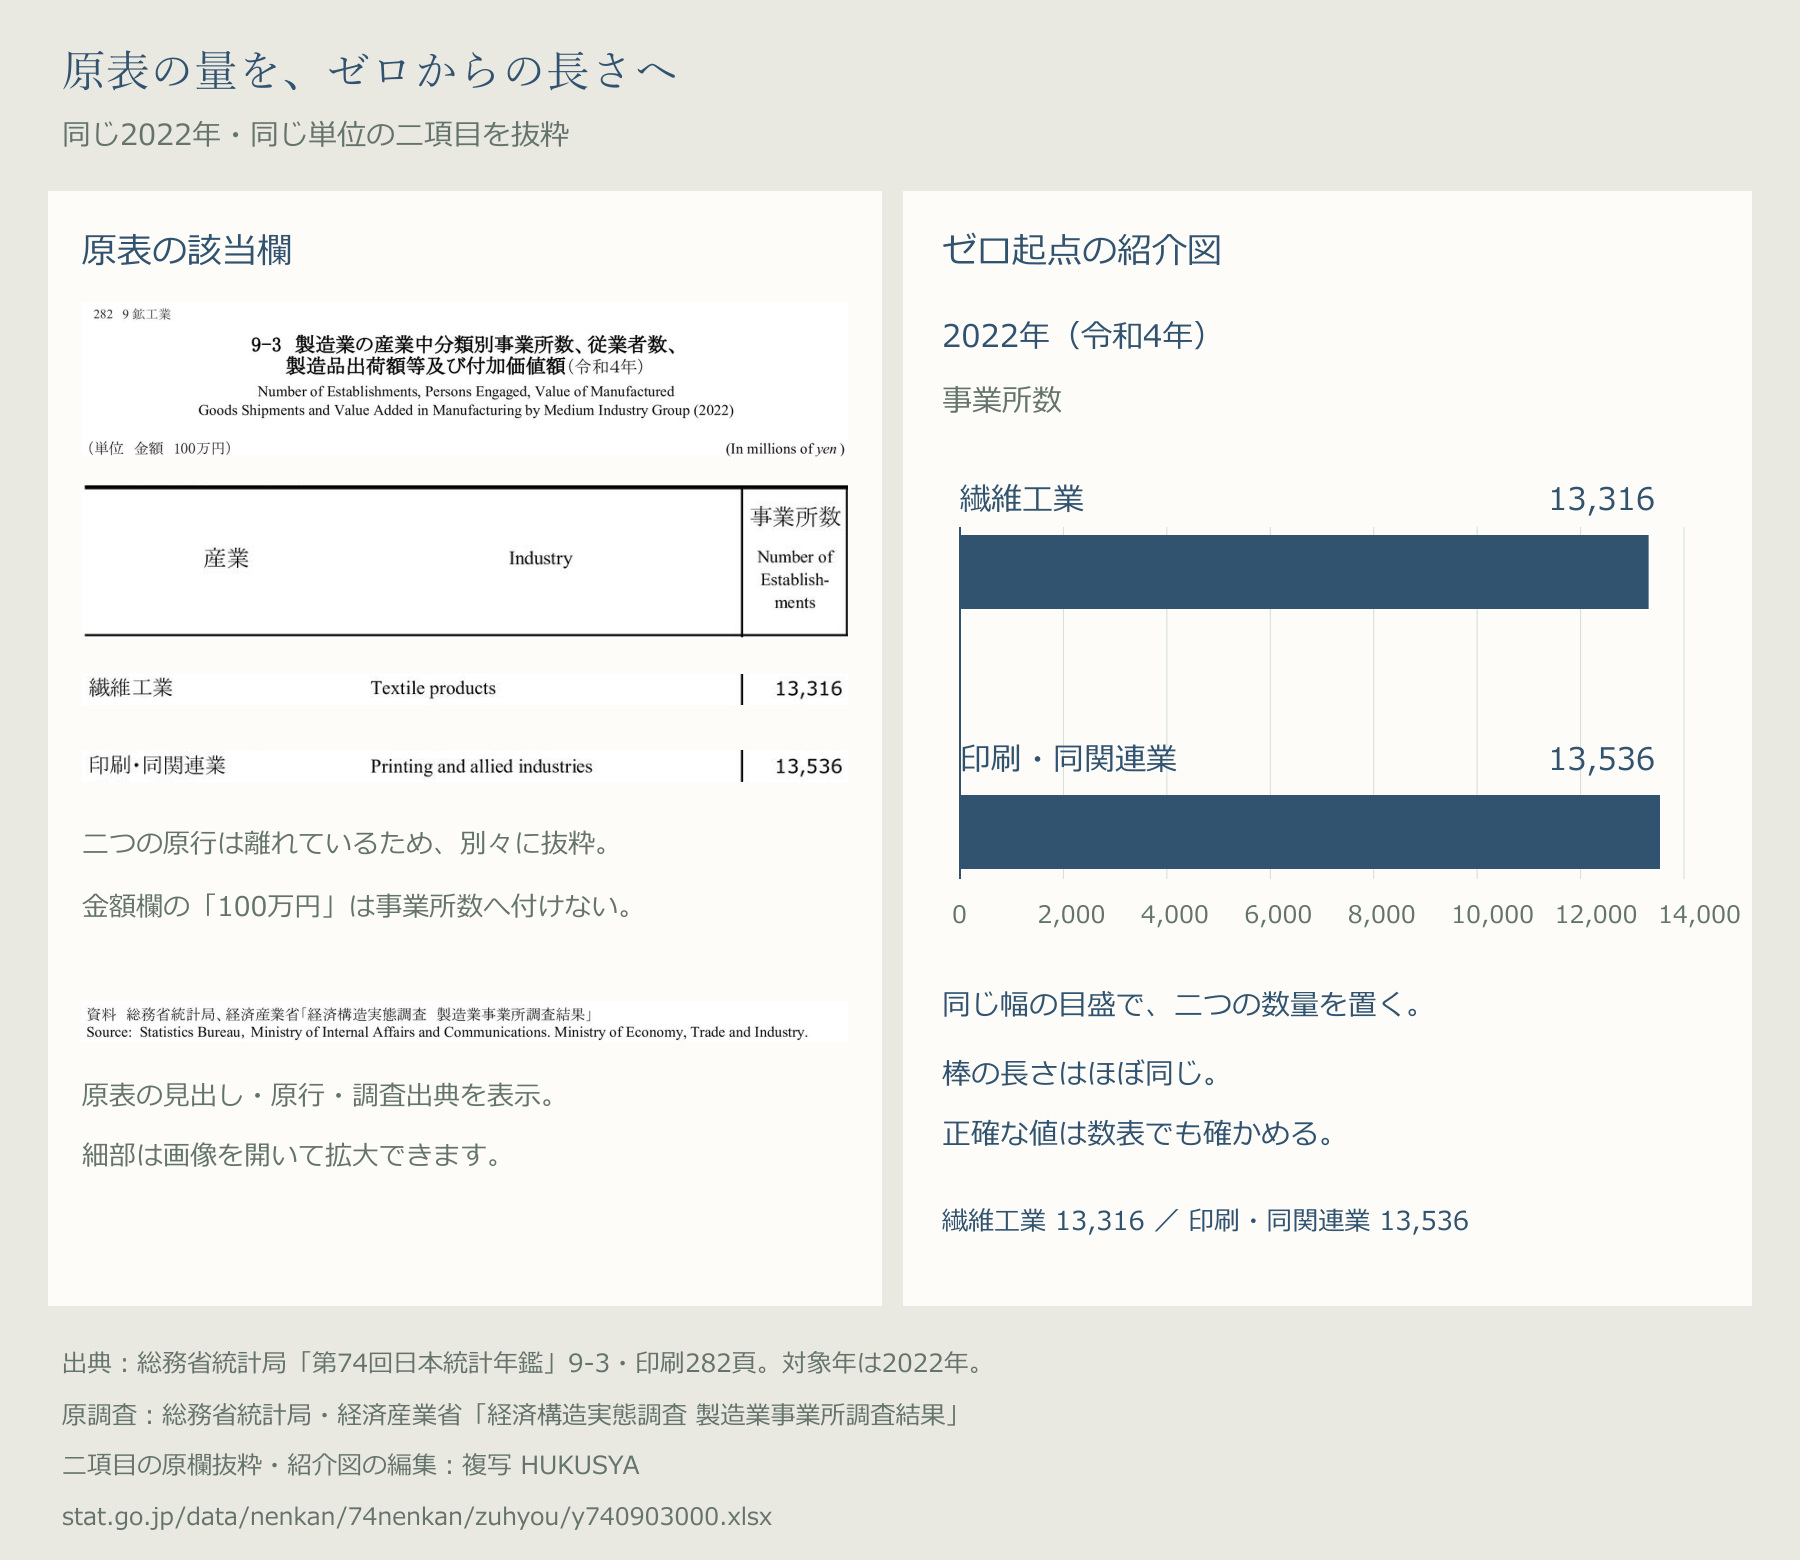Click the 繊維工業 chart bar label
The image size is (1800, 1560).
pos(1022,499)
